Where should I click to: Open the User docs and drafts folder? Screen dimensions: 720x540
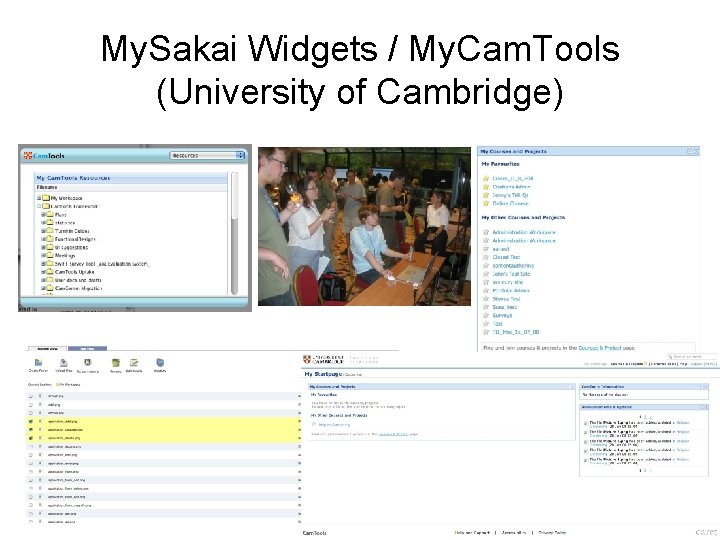pos(78,280)
